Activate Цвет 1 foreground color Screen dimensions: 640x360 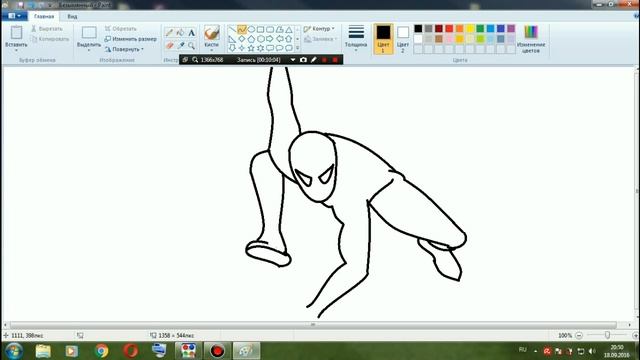tap(383, 39)
